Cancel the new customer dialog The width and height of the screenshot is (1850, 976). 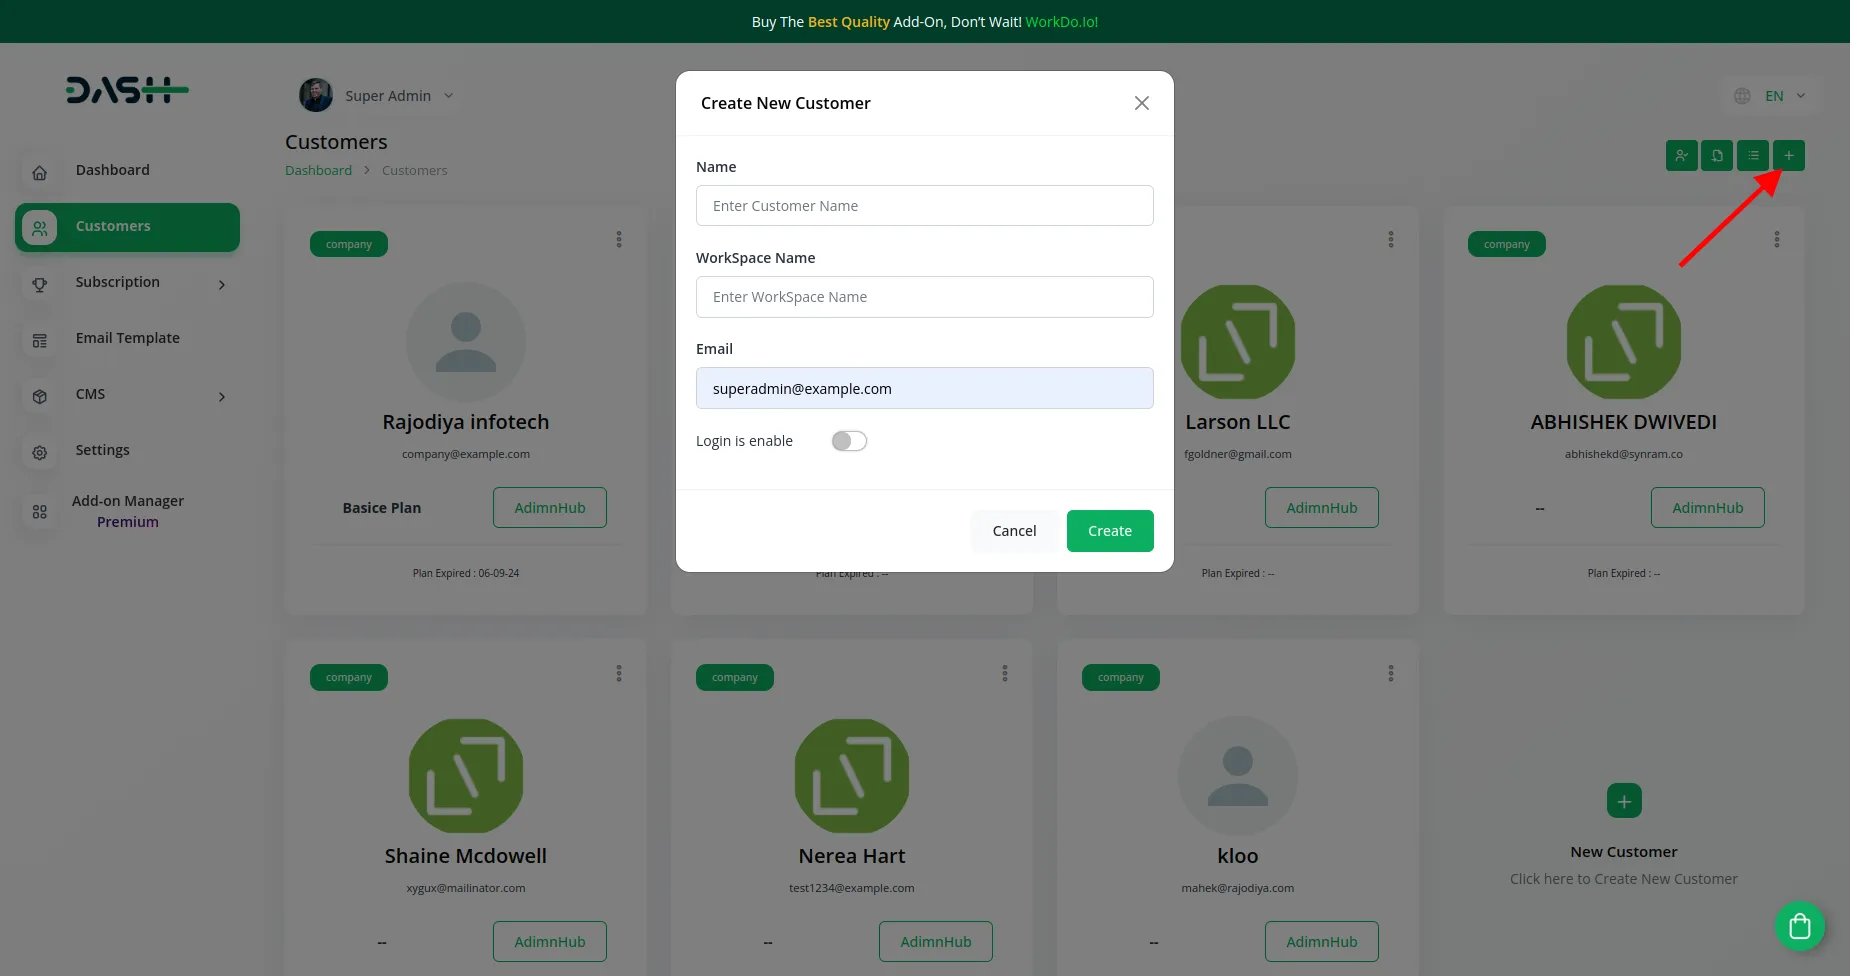point(1013,531)
